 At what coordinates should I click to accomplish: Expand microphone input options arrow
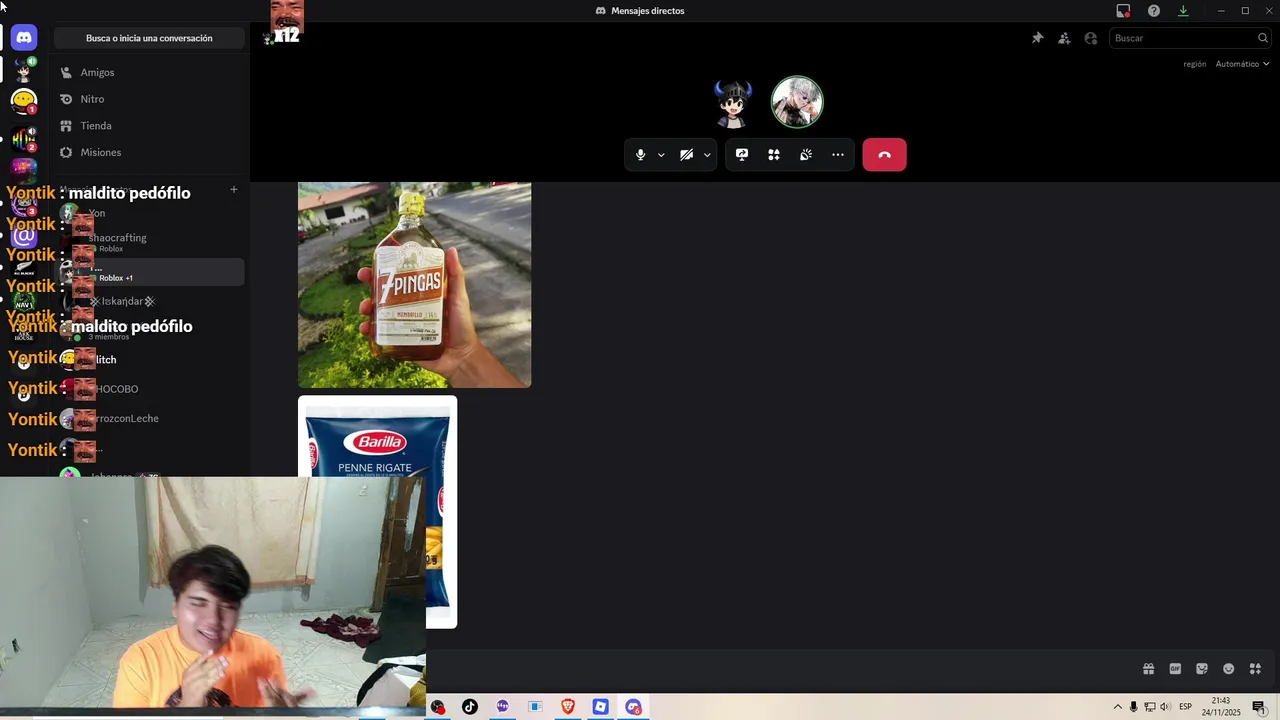661,155
